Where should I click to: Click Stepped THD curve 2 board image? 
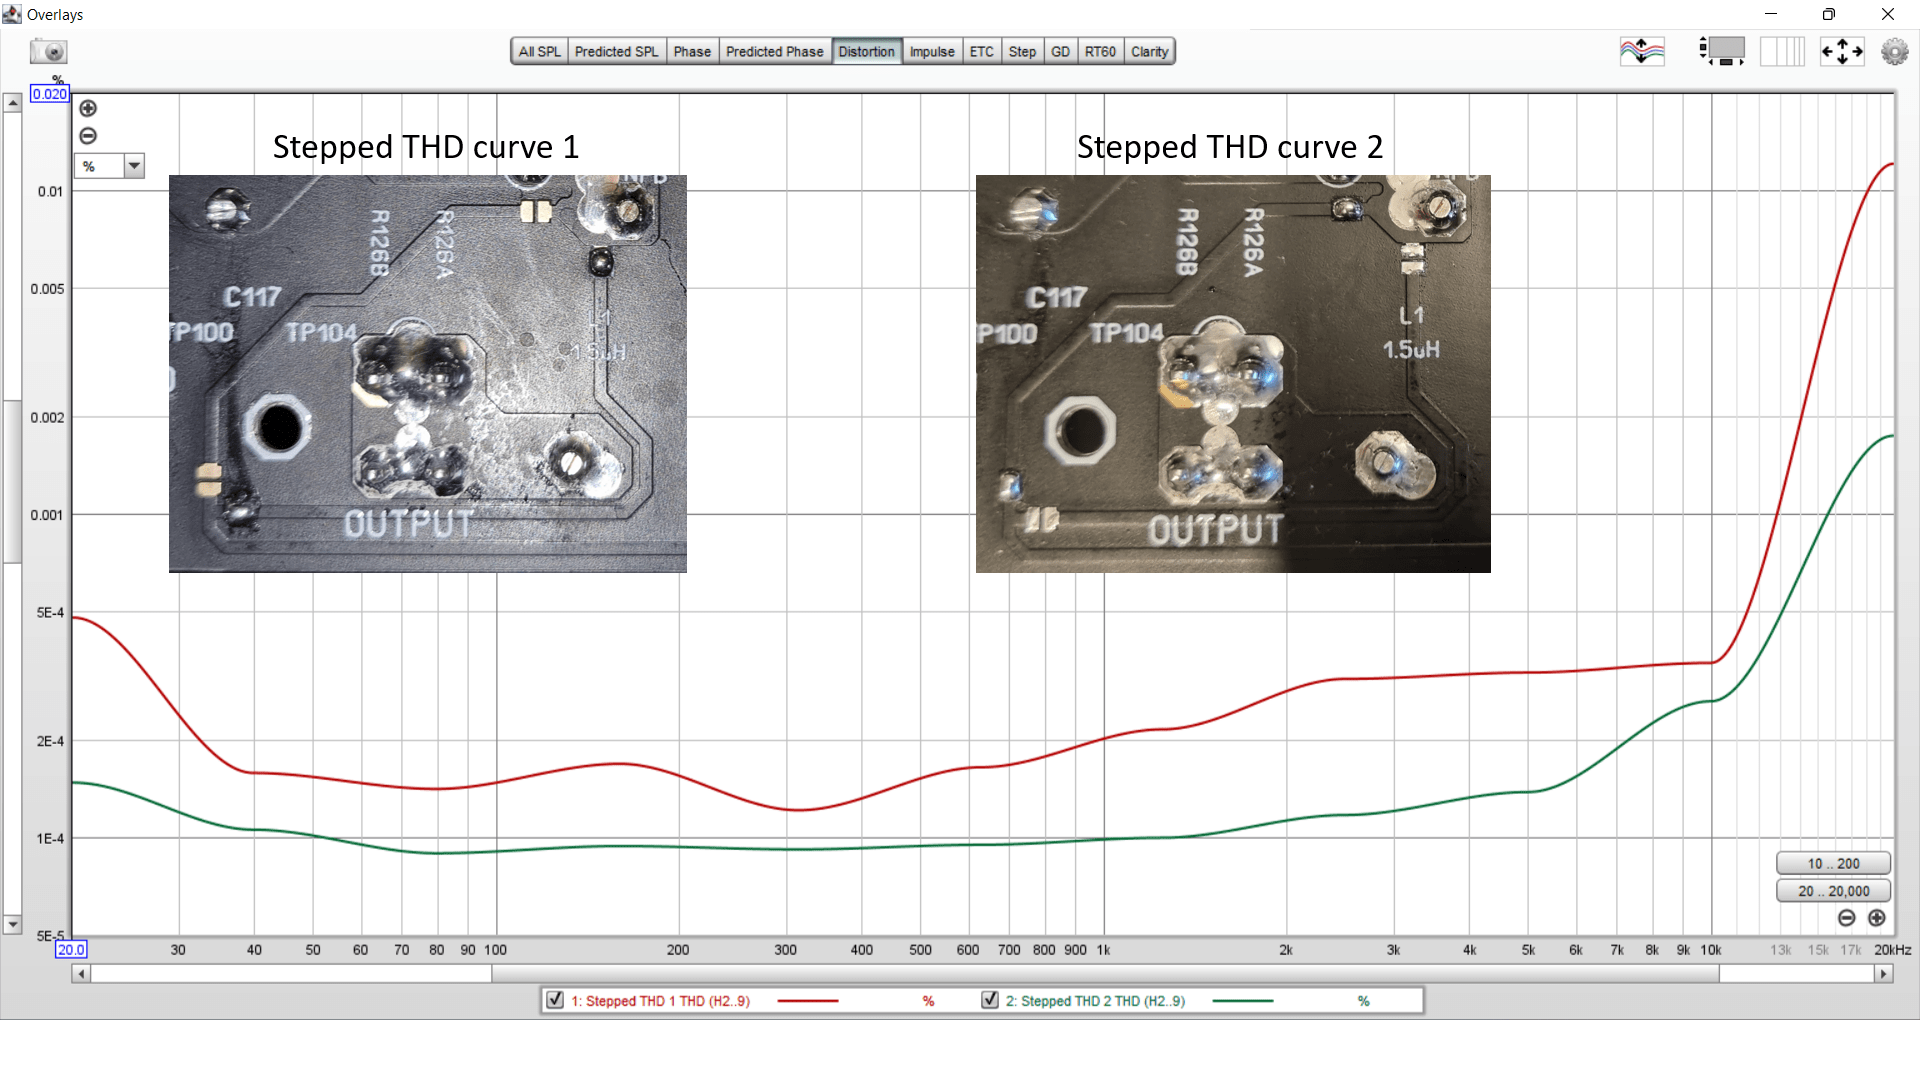1233,374
